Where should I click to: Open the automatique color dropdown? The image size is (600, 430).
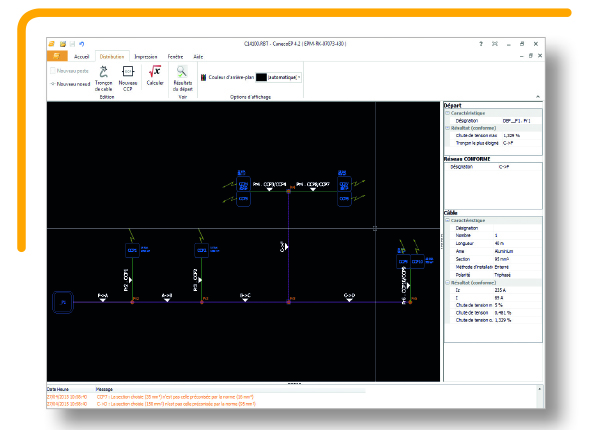[299, 77]
